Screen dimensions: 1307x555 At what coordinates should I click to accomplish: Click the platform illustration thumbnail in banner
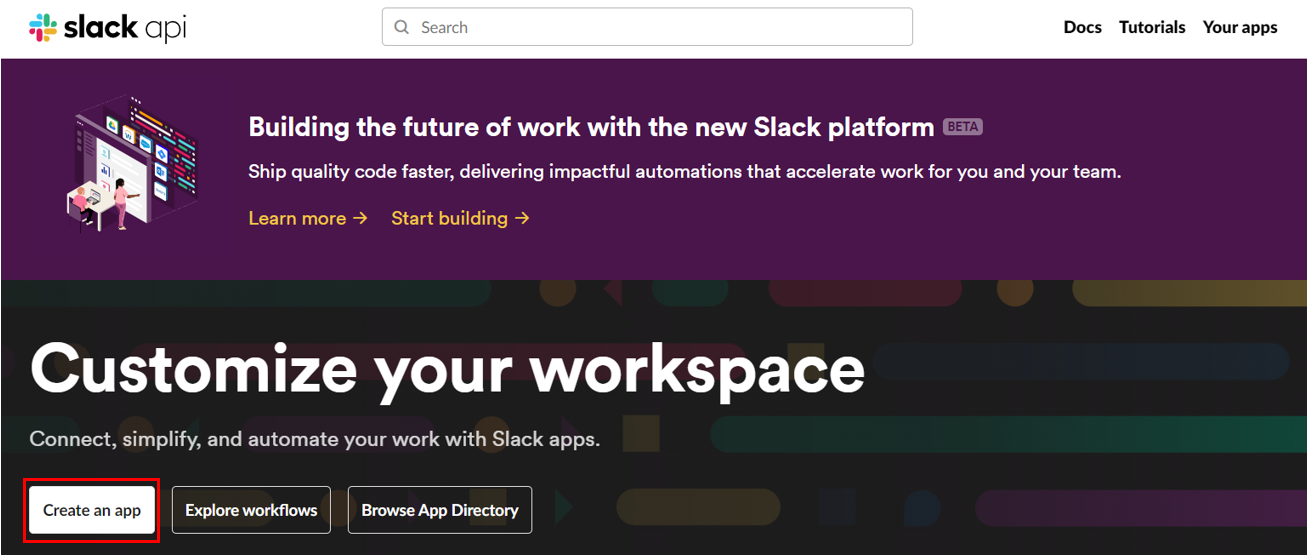(x=133, y=163)
